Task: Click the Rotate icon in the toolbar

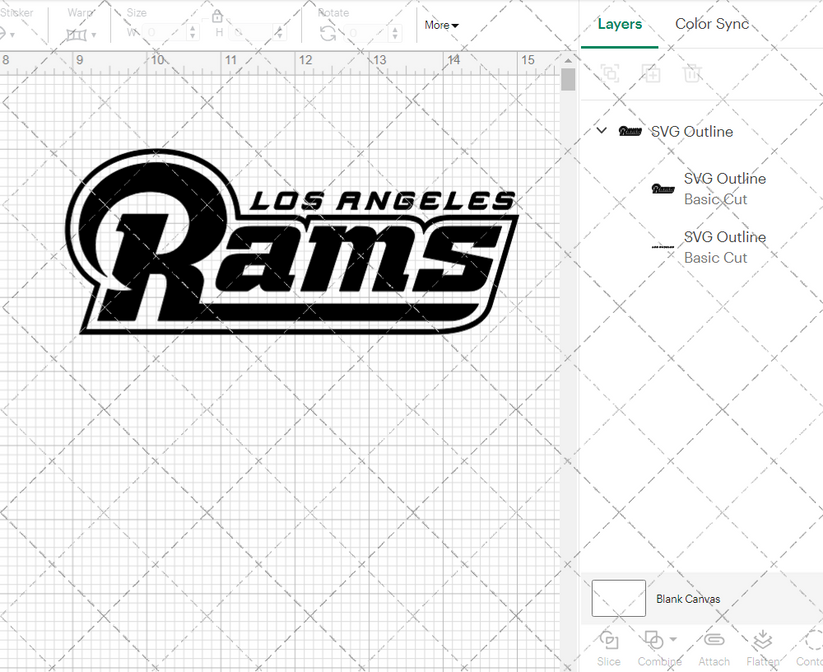Action: tap(329, 31)
